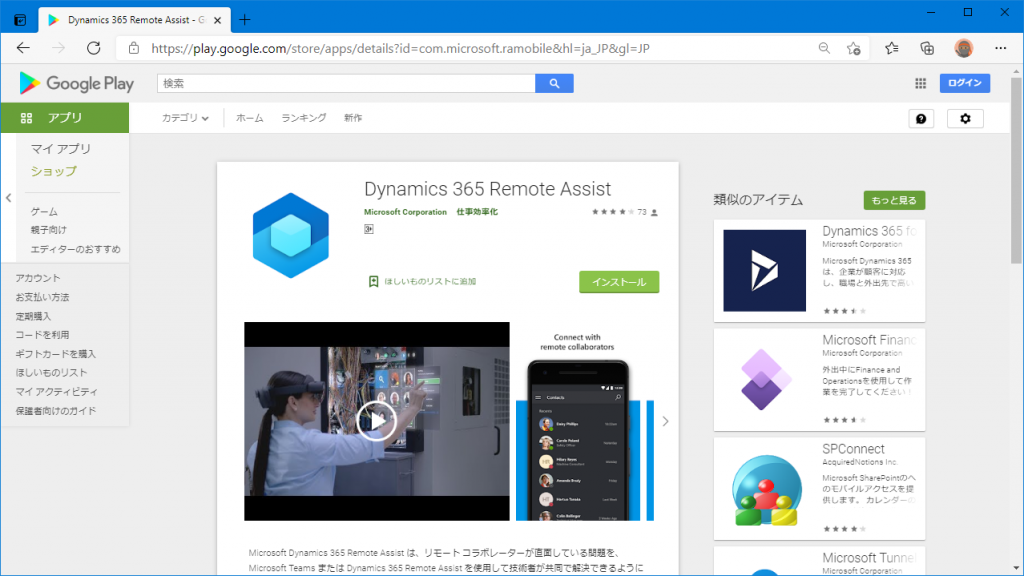
Task: Open the browser profile avatar
Action: coord(963,48)
